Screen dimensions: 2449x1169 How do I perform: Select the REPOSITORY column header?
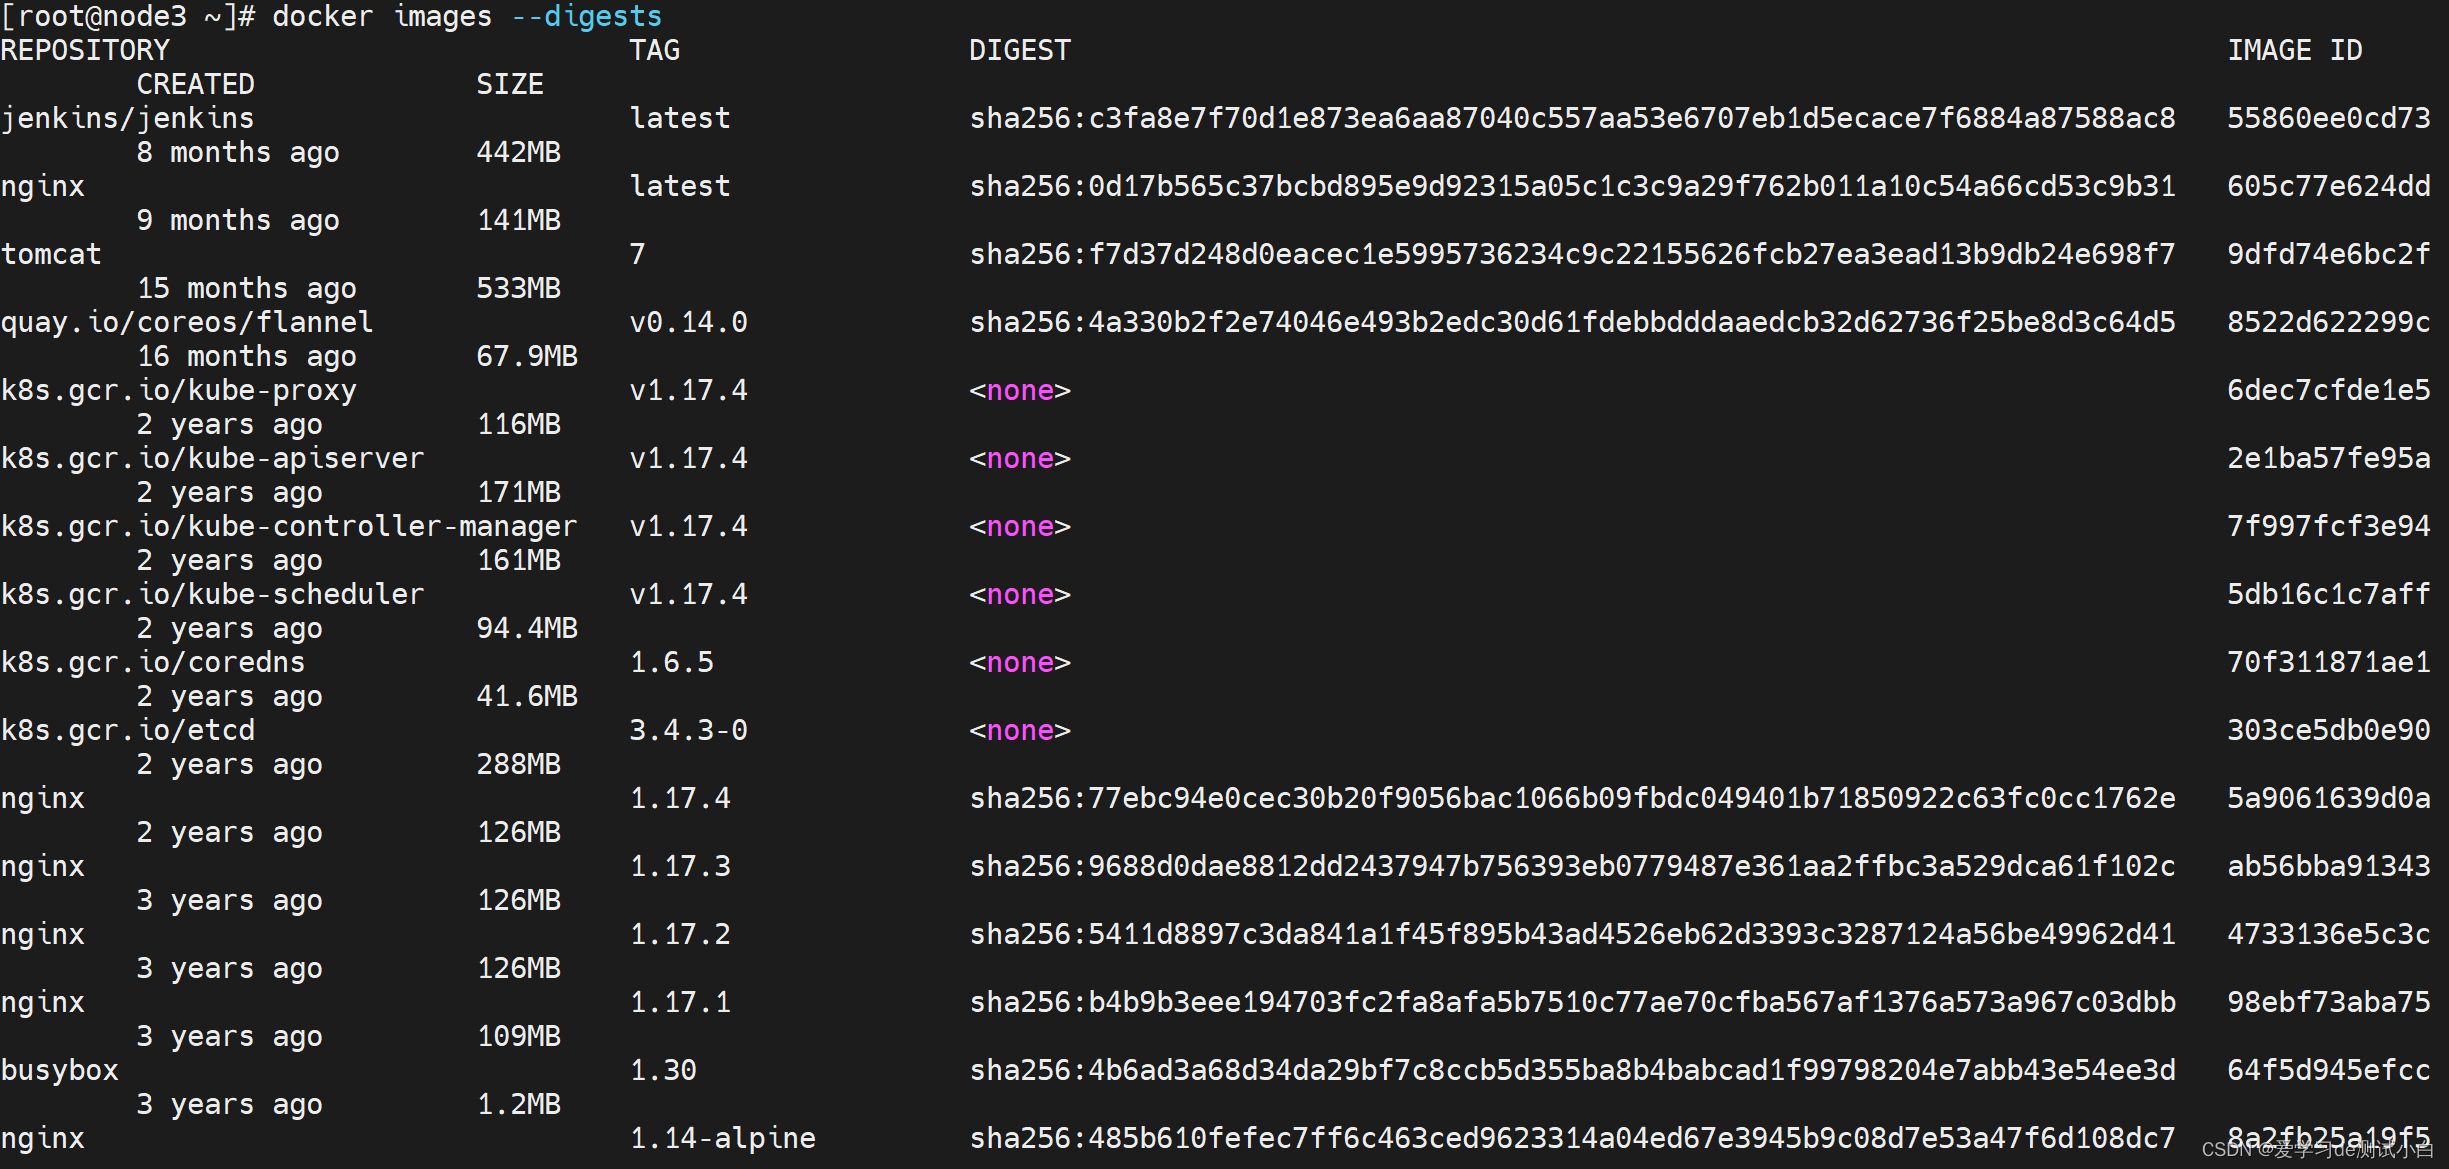(85, 51)
